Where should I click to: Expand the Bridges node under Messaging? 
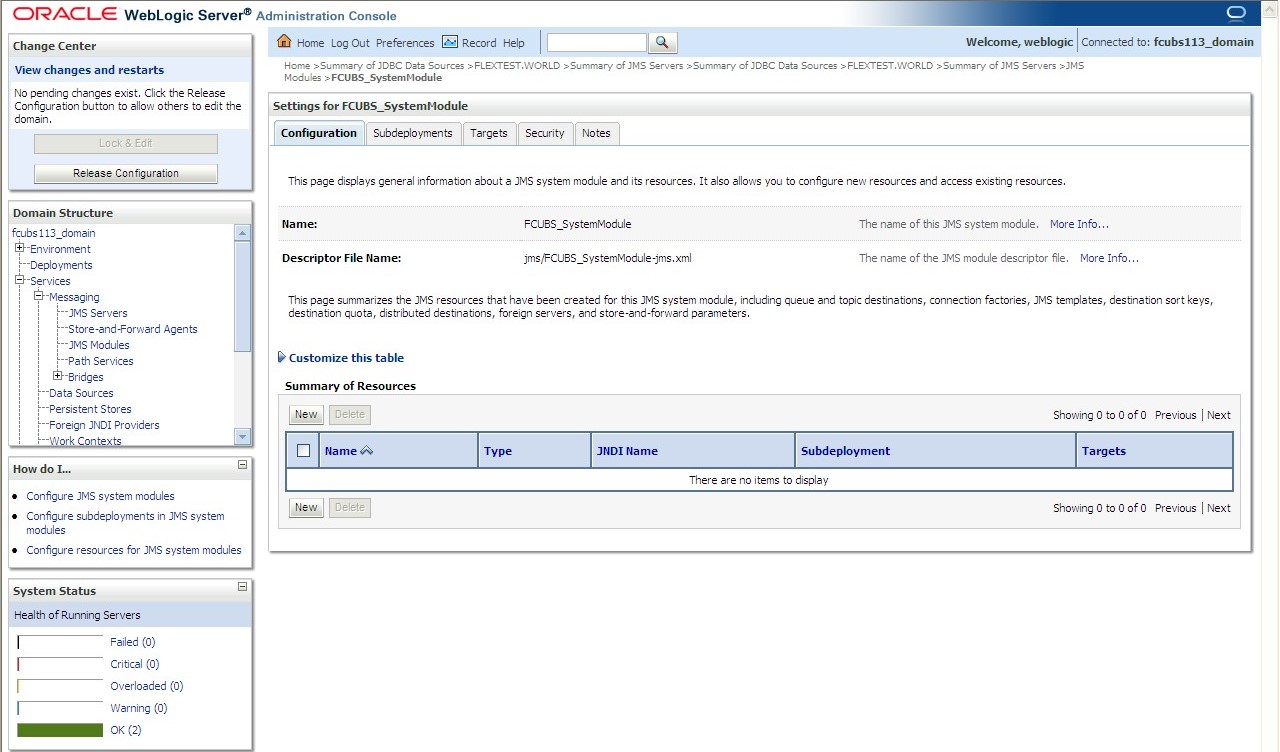coord(60,377)
